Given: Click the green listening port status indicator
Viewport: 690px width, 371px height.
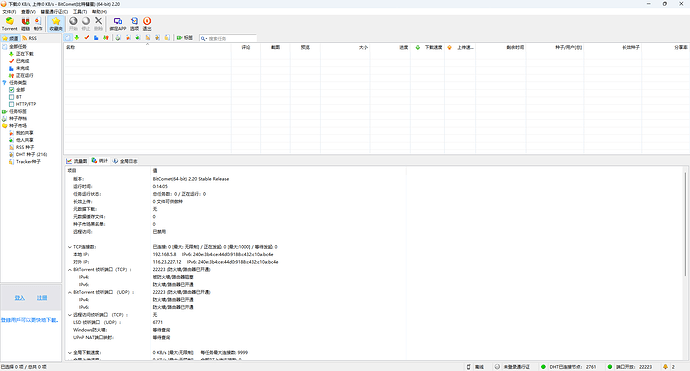Looking at the screenshot, I should tap(609, 367).
